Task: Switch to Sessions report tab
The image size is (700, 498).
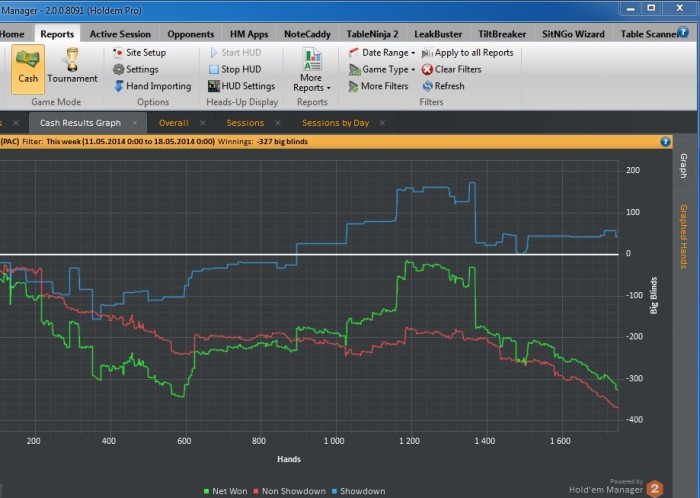Action: tap(245, 123)
